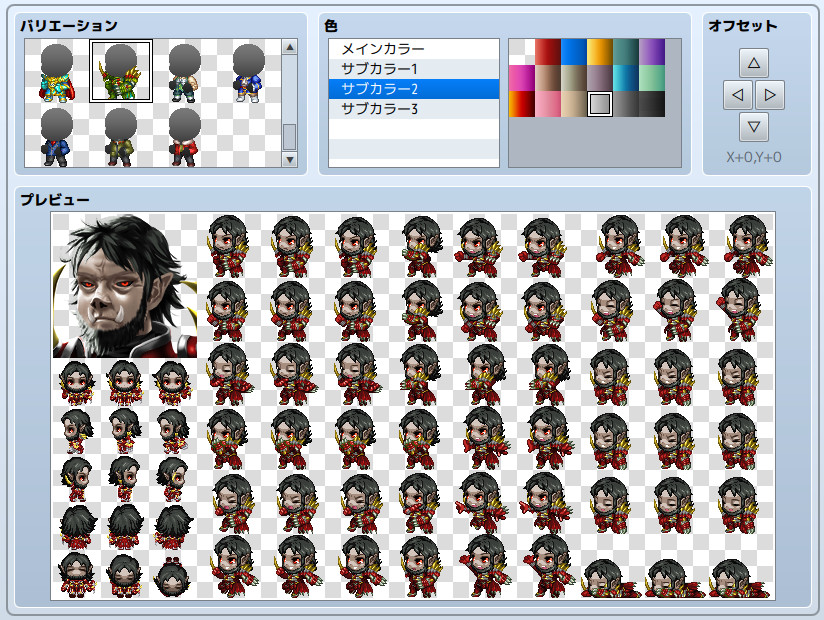Choose the black gradient color swatch
This screenshot has height=620, width=824.
[x=652, y=104]
